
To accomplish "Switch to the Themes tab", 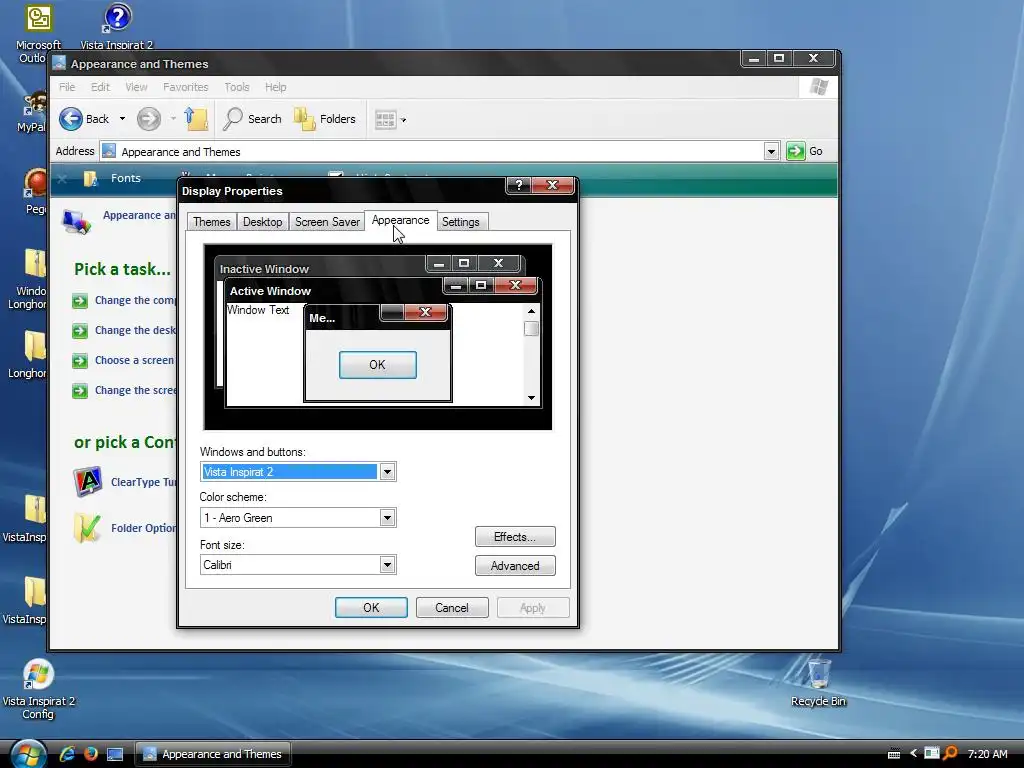I will tap(212, 222).
